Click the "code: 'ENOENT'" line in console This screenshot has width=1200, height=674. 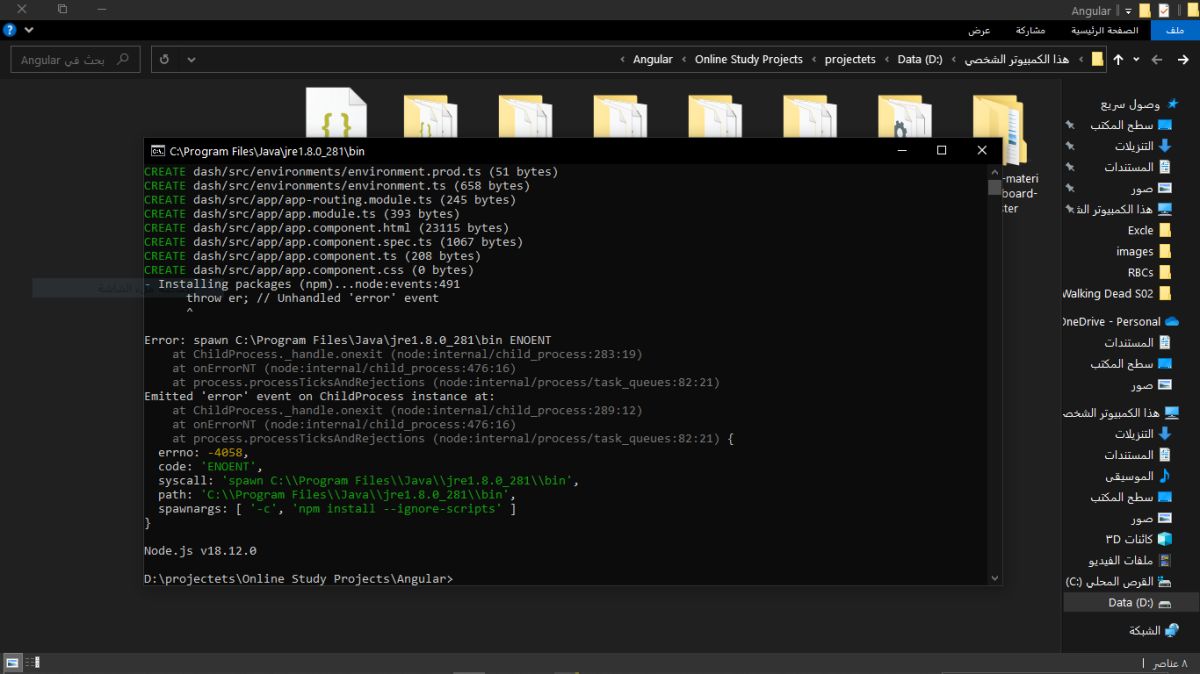[210, 467]
